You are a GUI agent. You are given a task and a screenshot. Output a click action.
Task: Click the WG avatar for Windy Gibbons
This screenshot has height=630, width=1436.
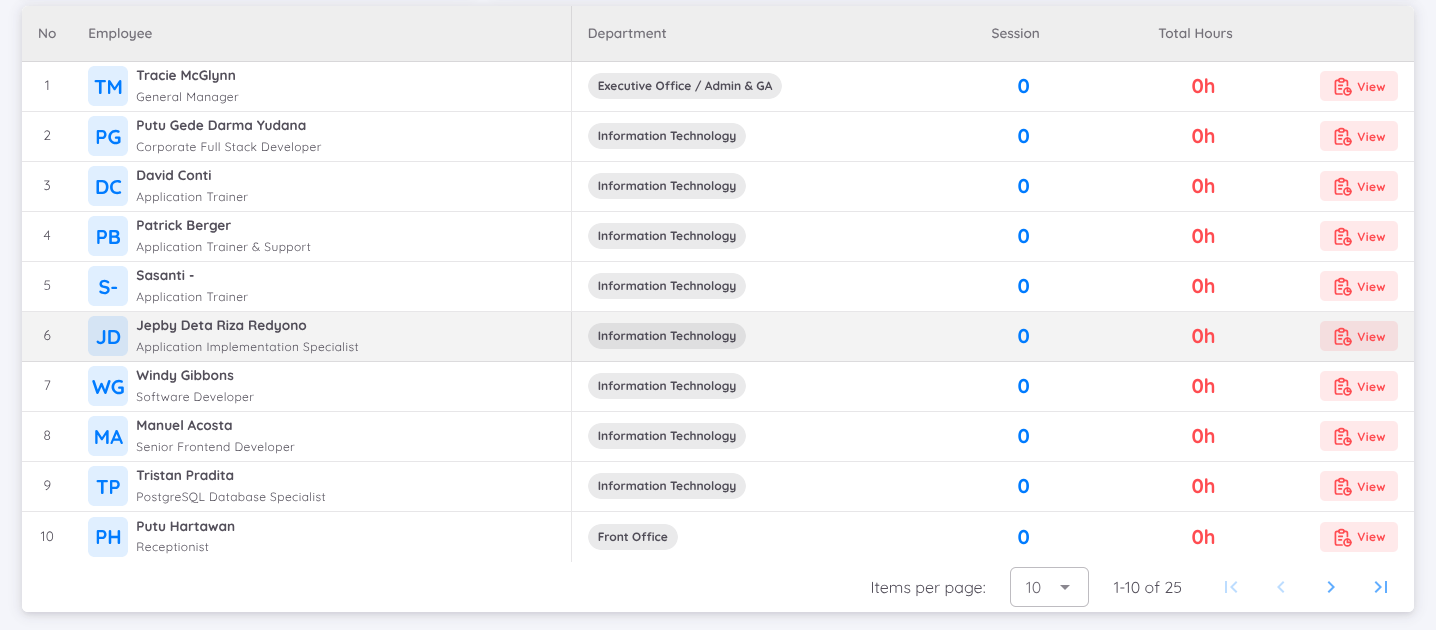108,387
